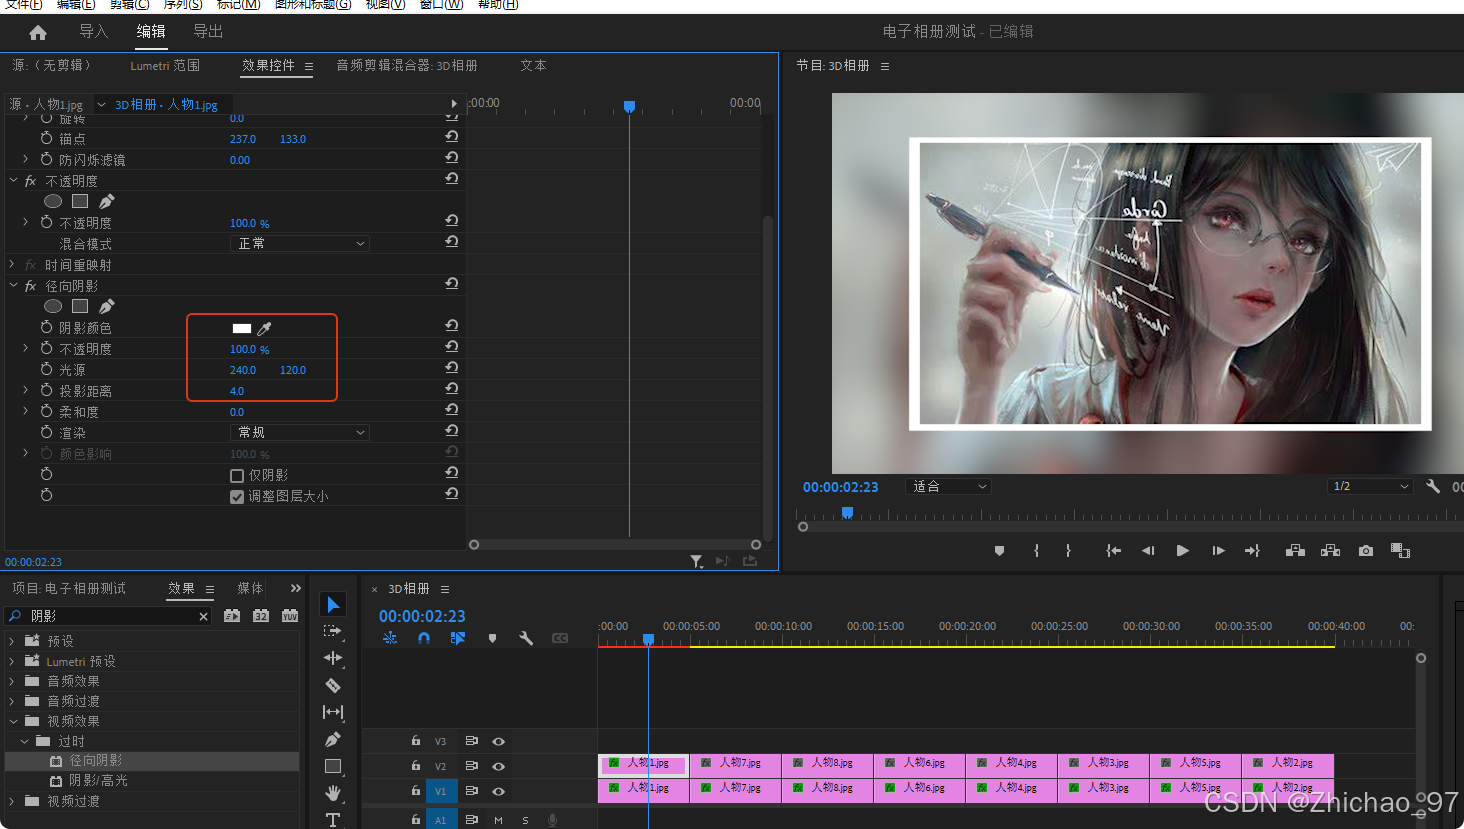1464x829 pixels.
Task: Step back one frame
Action: [1148, 551]
